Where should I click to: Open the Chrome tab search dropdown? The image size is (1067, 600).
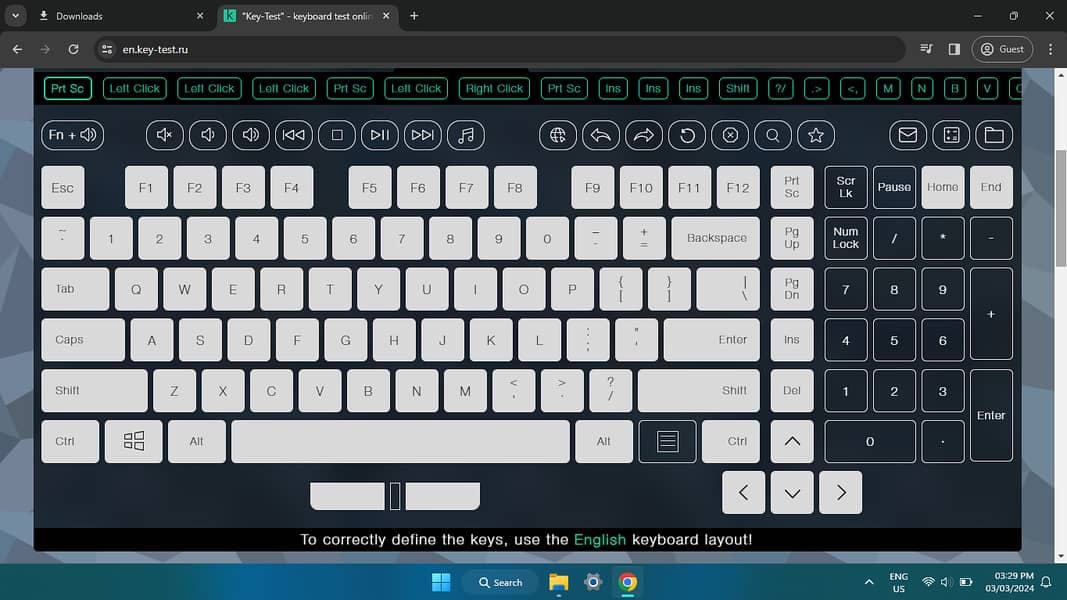(15, 16)
